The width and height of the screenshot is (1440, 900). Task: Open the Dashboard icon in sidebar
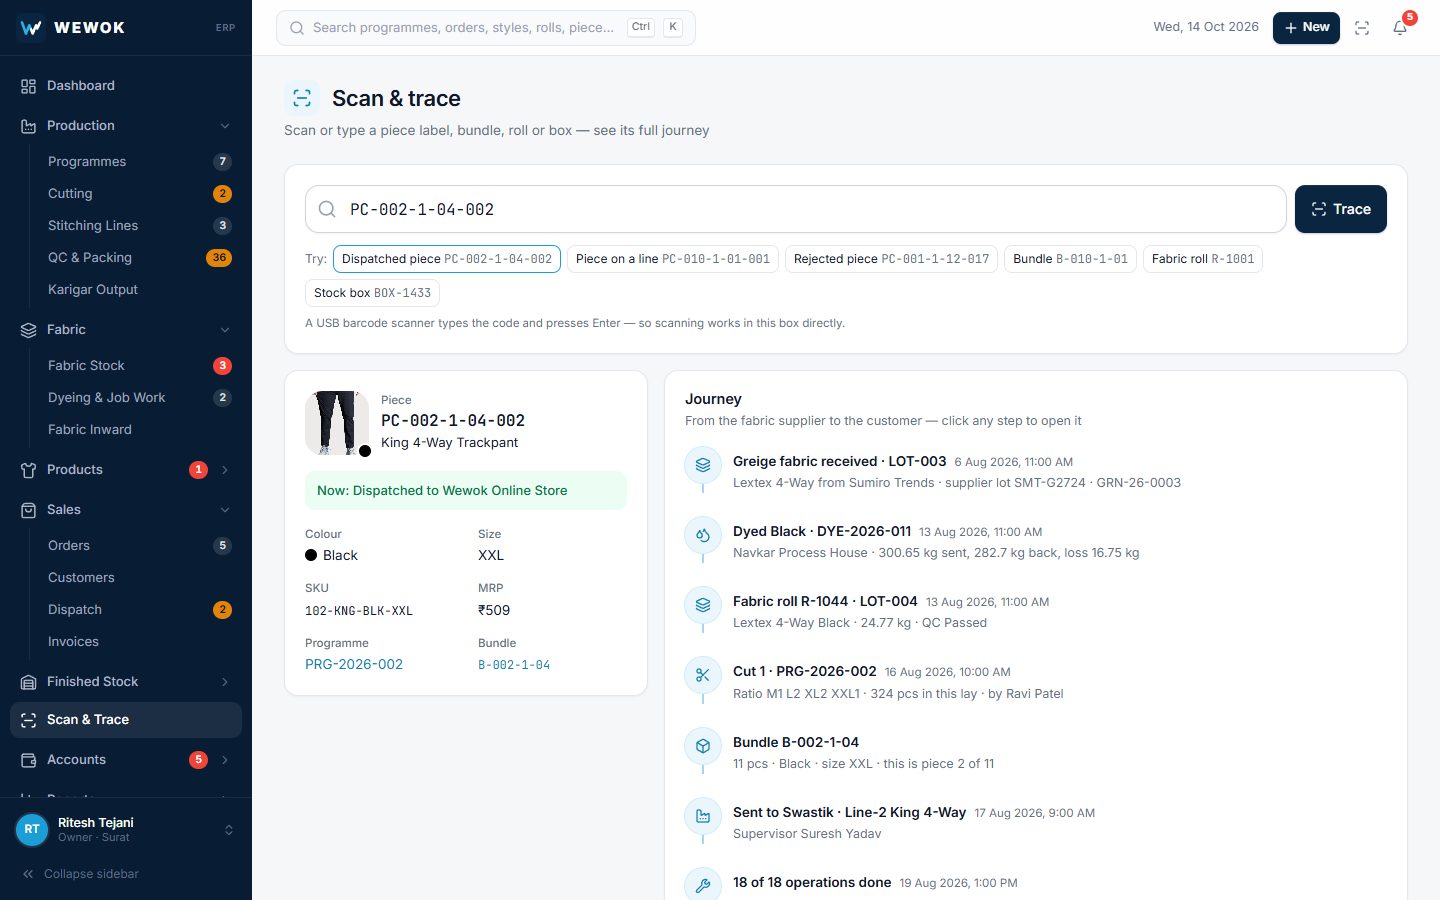coord(28,86)
